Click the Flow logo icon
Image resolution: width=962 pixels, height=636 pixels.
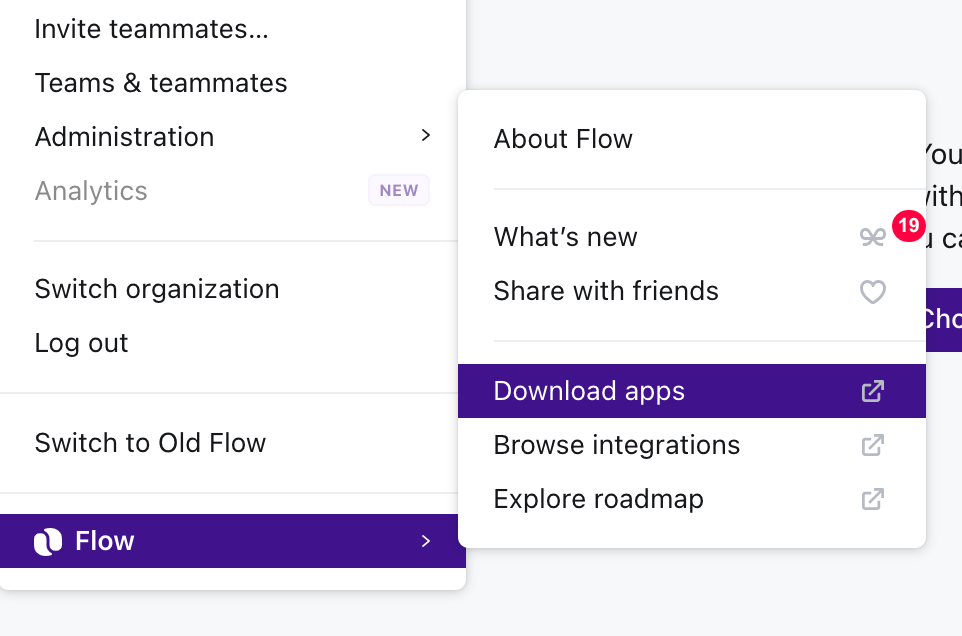[48, 542]
